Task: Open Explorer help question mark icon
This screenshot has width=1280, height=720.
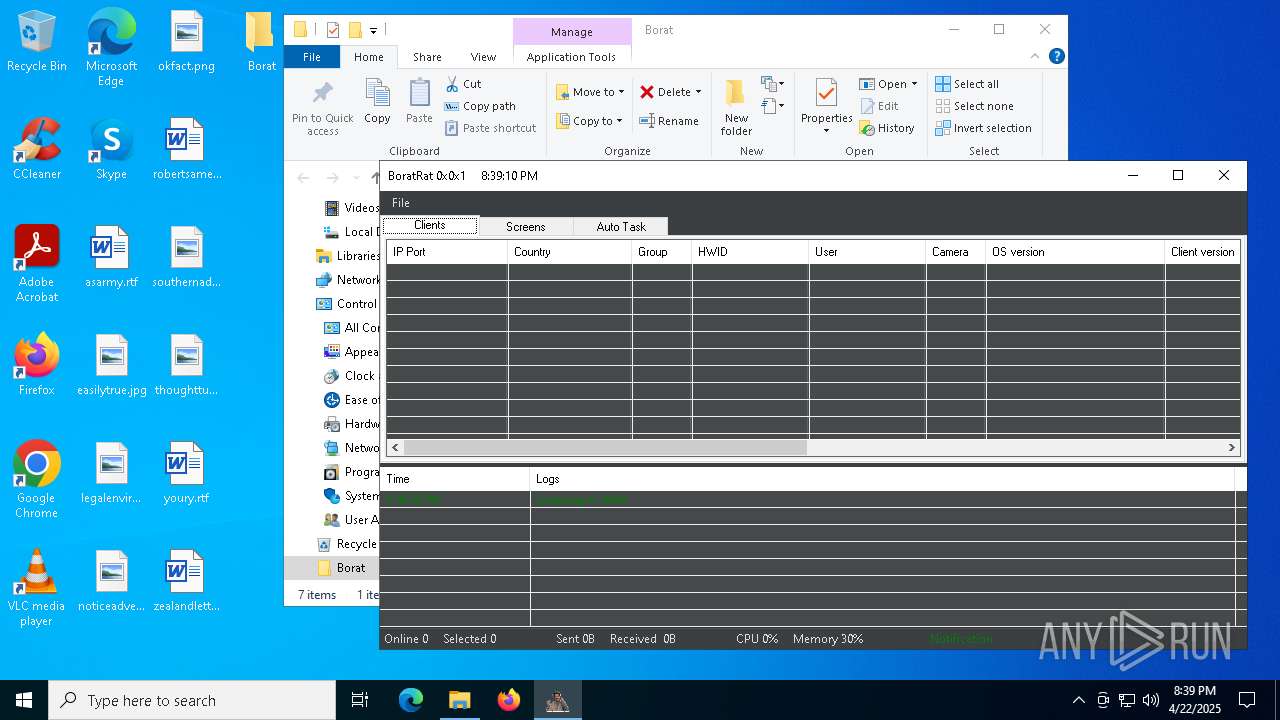Action: coord(1056,57)
